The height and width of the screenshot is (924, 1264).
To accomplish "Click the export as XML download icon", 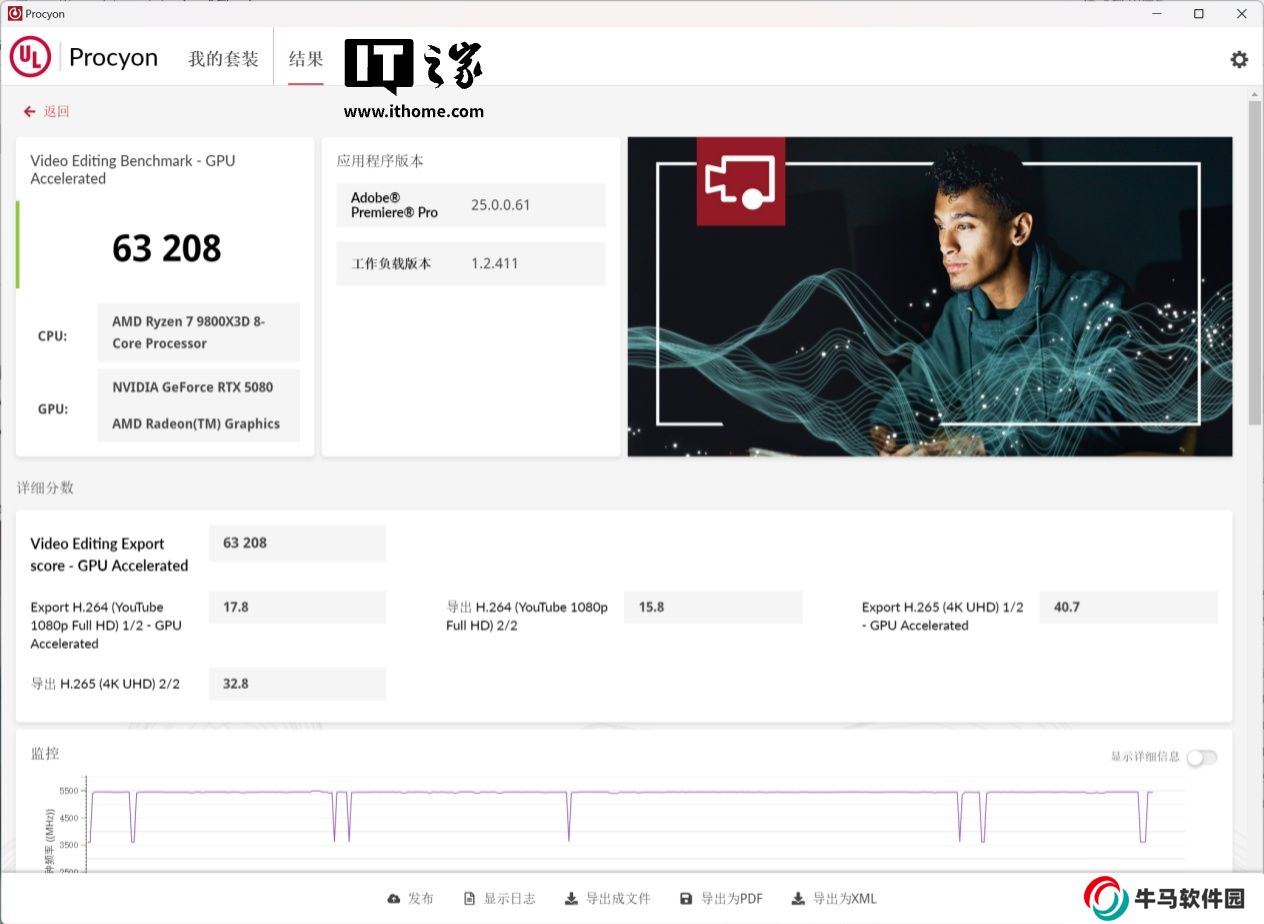I will coord(798,899).
